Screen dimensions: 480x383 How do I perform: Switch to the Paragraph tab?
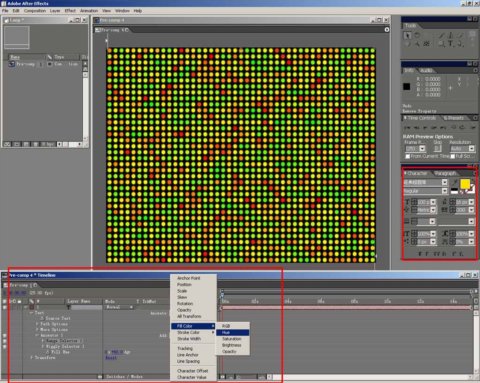point(445,173)
